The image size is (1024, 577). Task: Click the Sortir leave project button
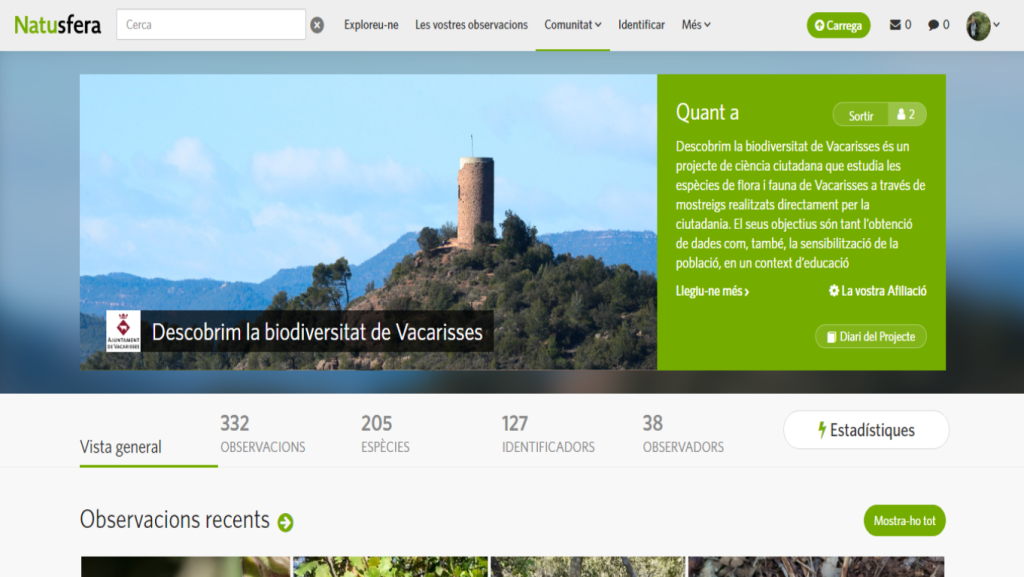coord(861,115)
